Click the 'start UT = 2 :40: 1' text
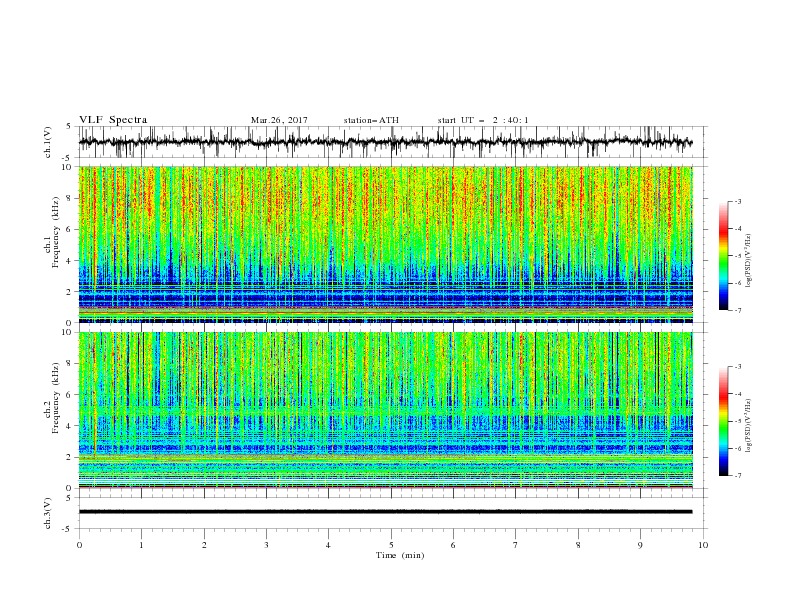This screenshot has width=792, height=612. [483, 120]
